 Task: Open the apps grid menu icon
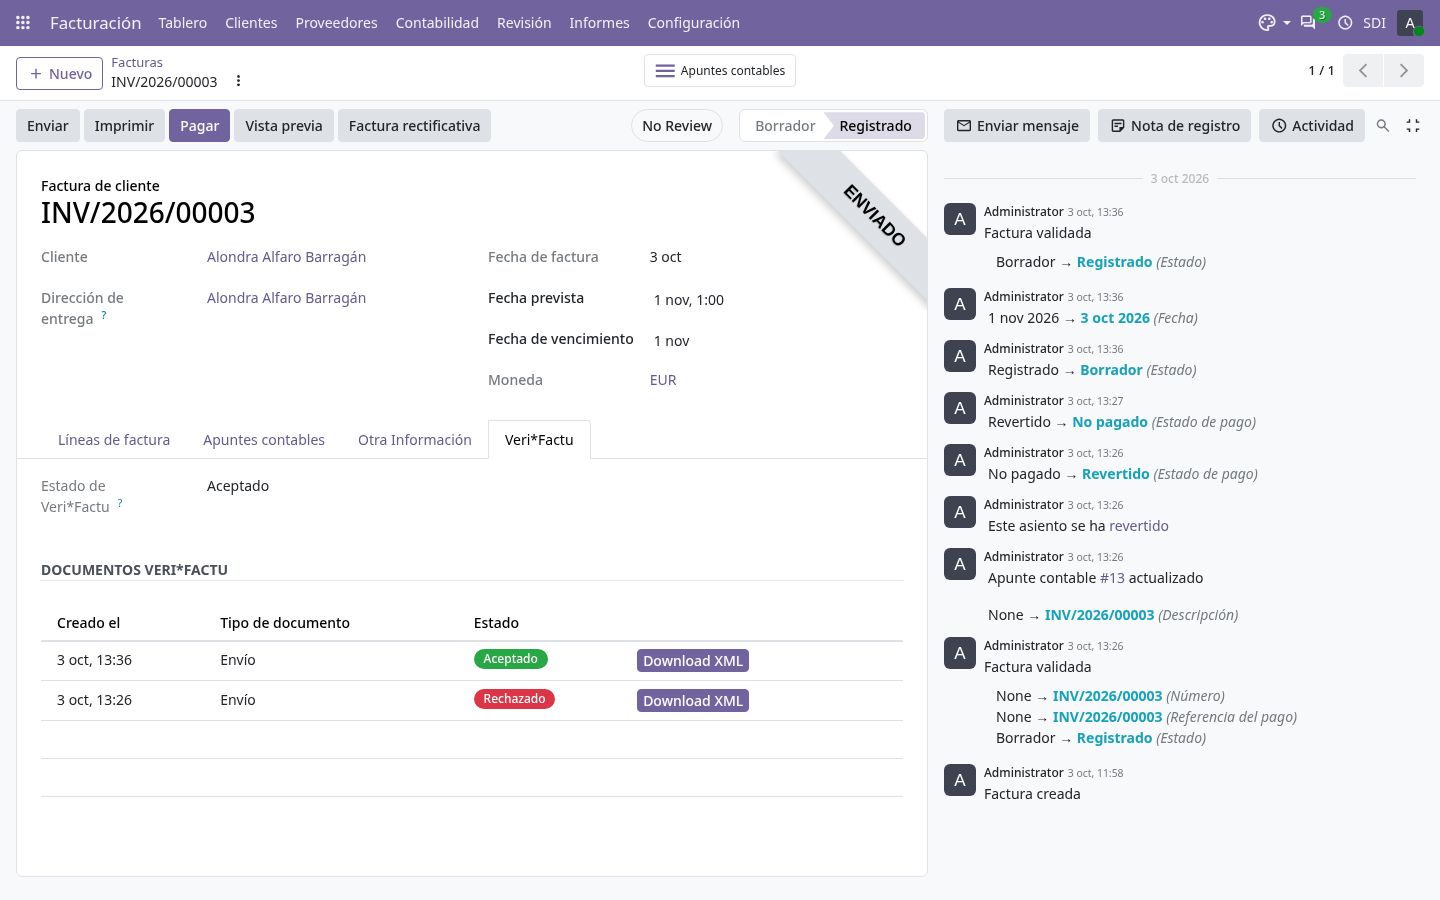(23, 22)
